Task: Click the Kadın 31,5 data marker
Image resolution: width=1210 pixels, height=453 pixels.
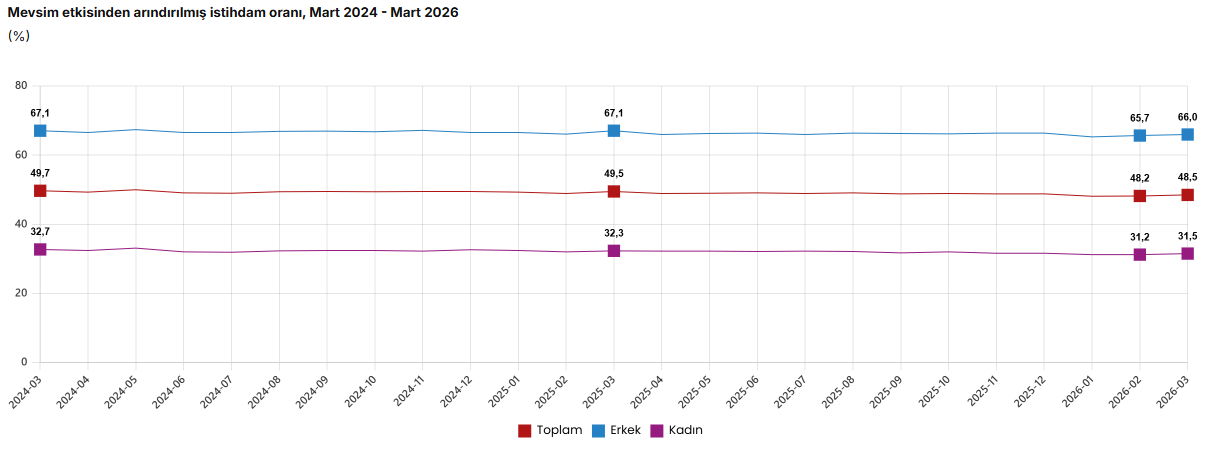Action: [x=1187, y=254]
